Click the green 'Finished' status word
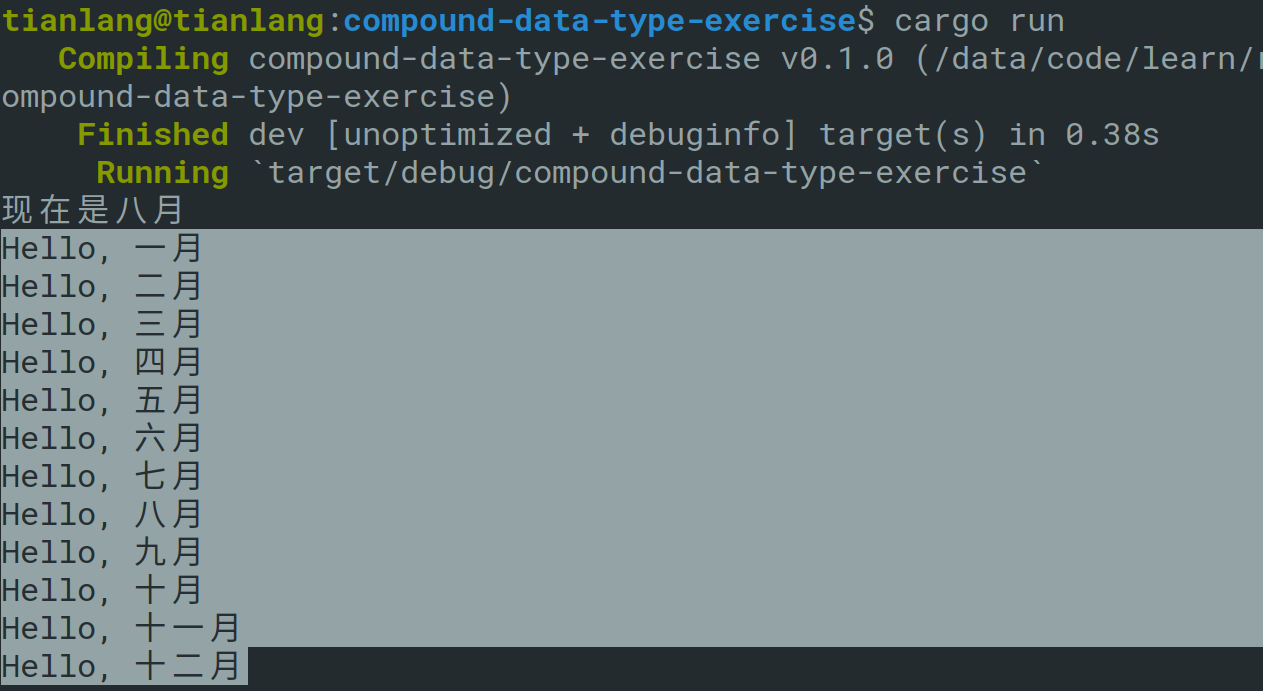The height and width of the screenshot is (691, 1263). [x=152, y=134]
